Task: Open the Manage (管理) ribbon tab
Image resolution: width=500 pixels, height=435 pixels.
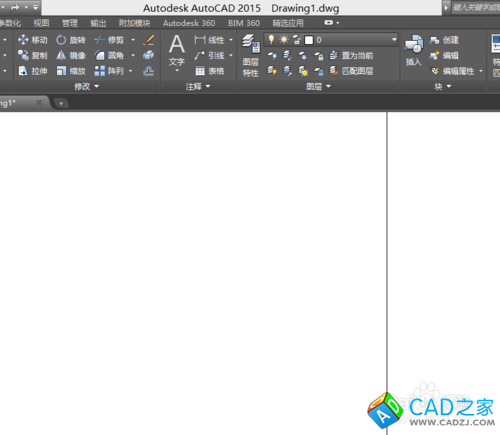Action: click(x=70, y=23)
